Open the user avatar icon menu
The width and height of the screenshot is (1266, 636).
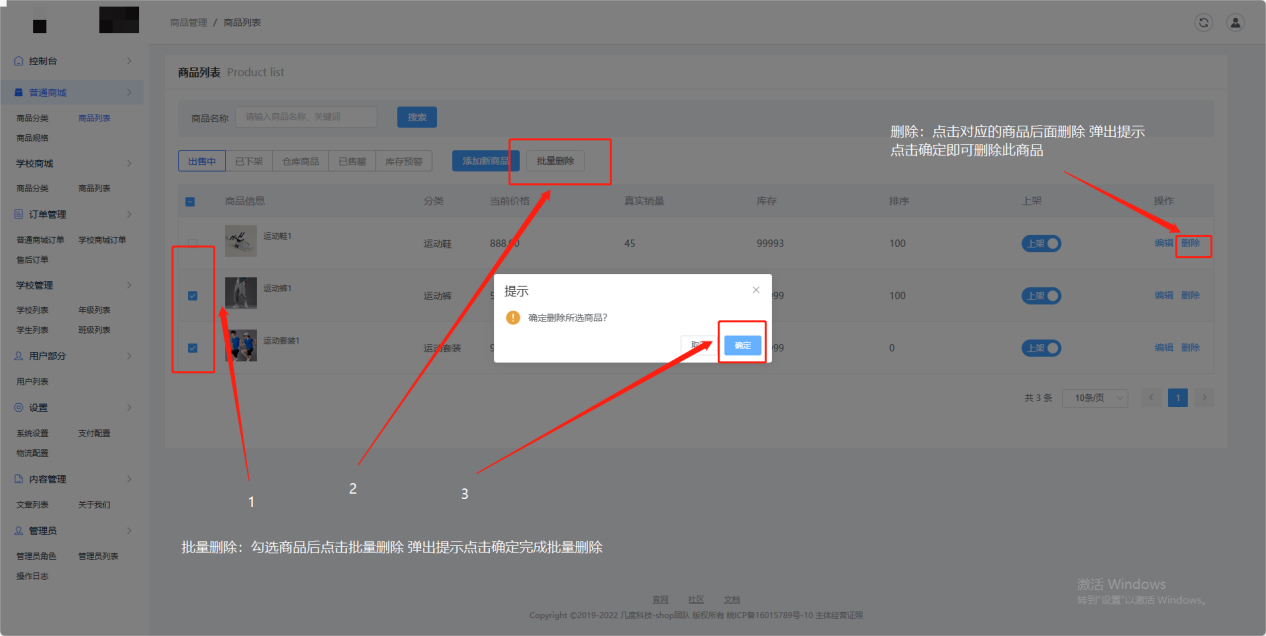[x=1236, y=22]
